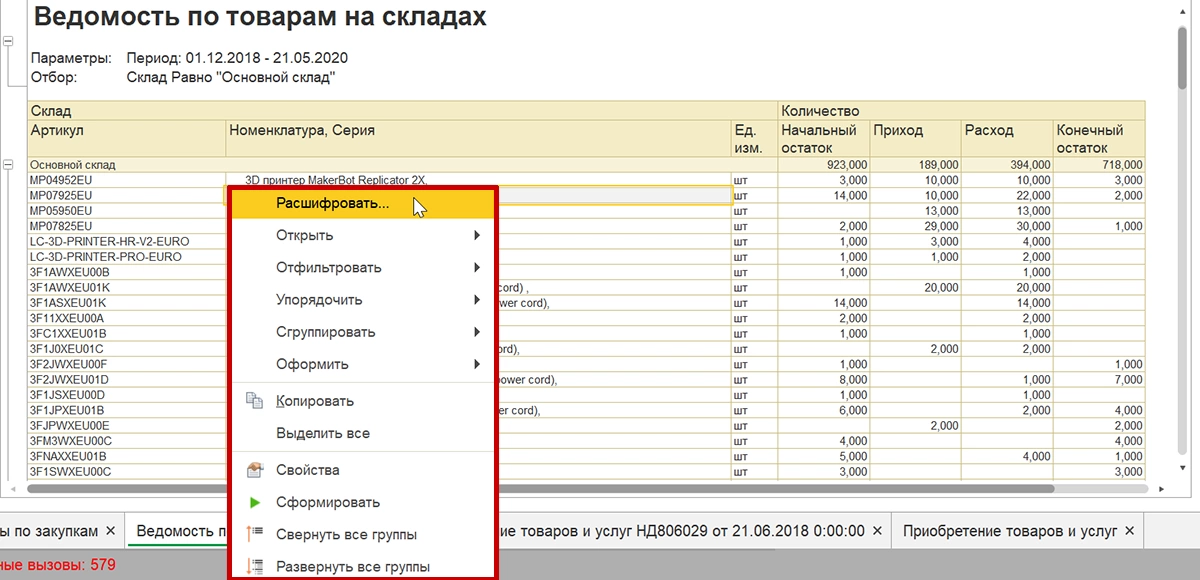Select the 3F2JWXEU00F article cell
The image size is (1200, 580).
coord(127,364)
